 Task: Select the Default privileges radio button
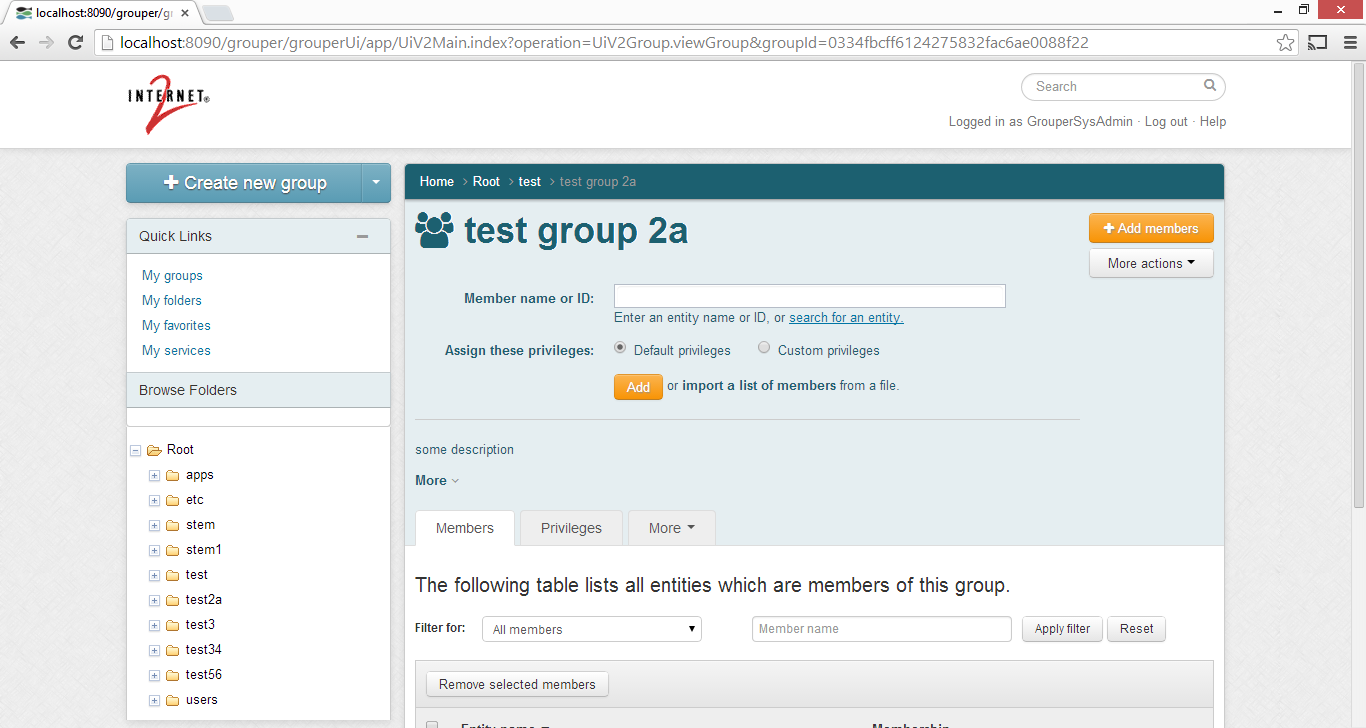pos(620,348)
